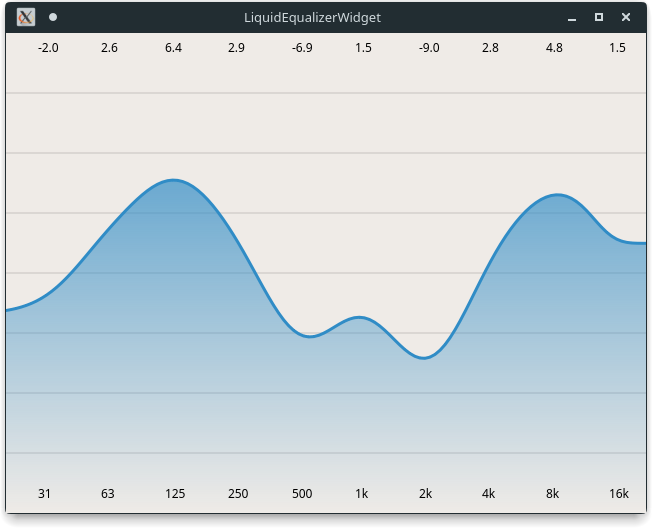This screenshot has height=528, width=652.
Task: Click the 1k band label
Action: 362,493
